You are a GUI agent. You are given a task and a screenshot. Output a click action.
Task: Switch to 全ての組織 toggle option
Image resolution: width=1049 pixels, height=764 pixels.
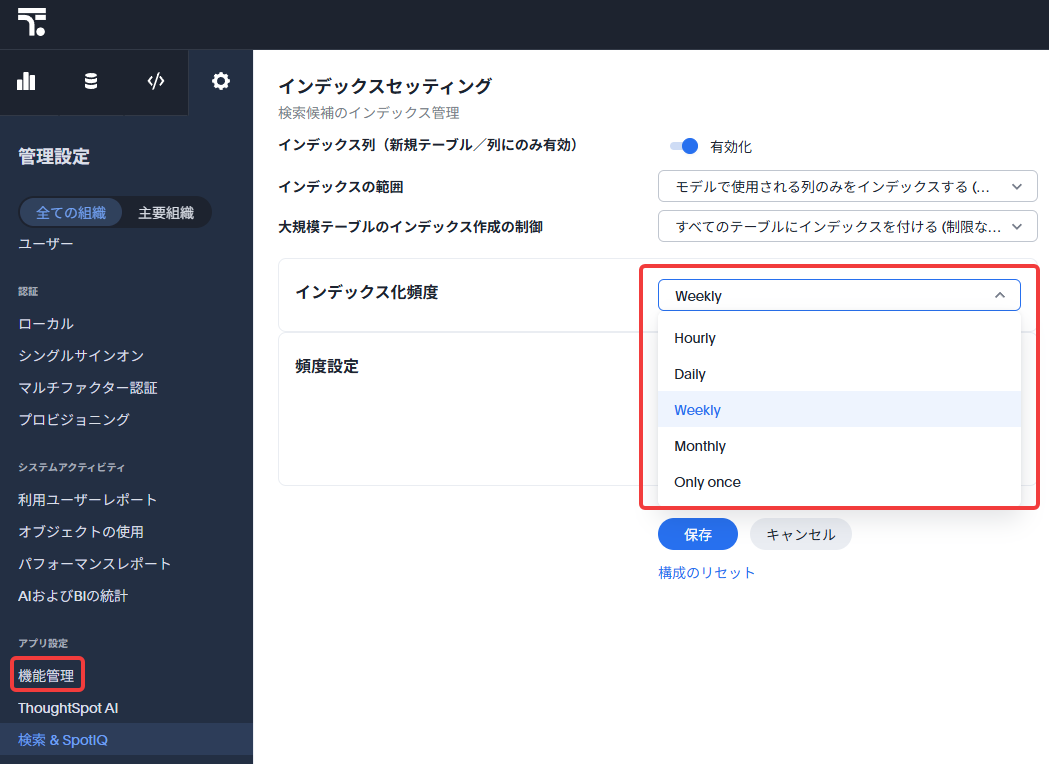pos(71,213)
